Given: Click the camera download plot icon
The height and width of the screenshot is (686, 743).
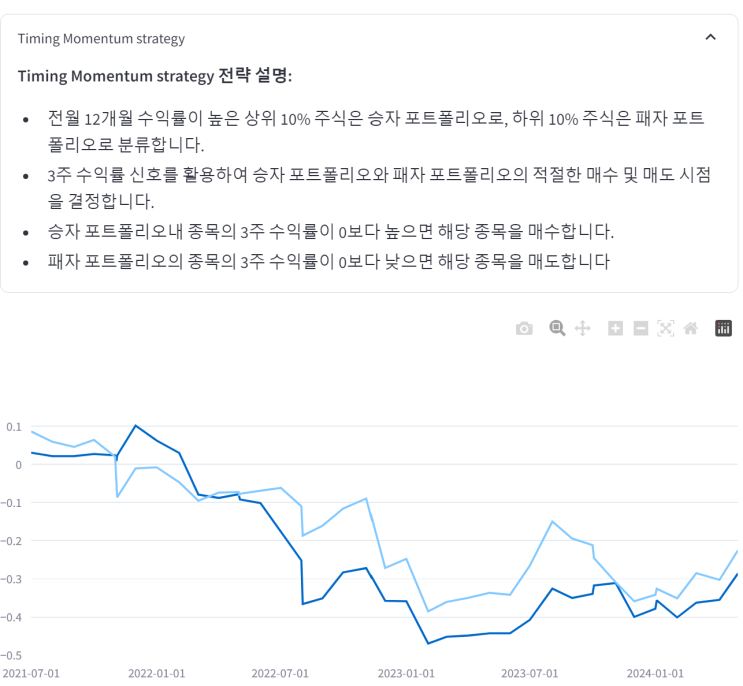Looking at the screenshot, I should [524, 329].
